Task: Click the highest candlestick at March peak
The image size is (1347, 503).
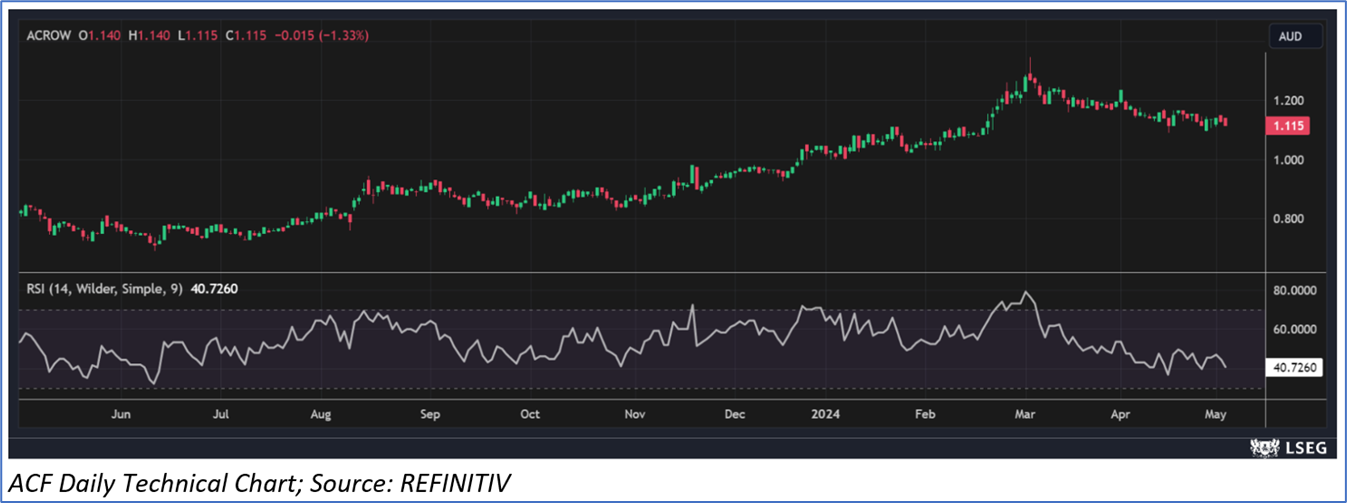Action: (x=1030, y=75)
